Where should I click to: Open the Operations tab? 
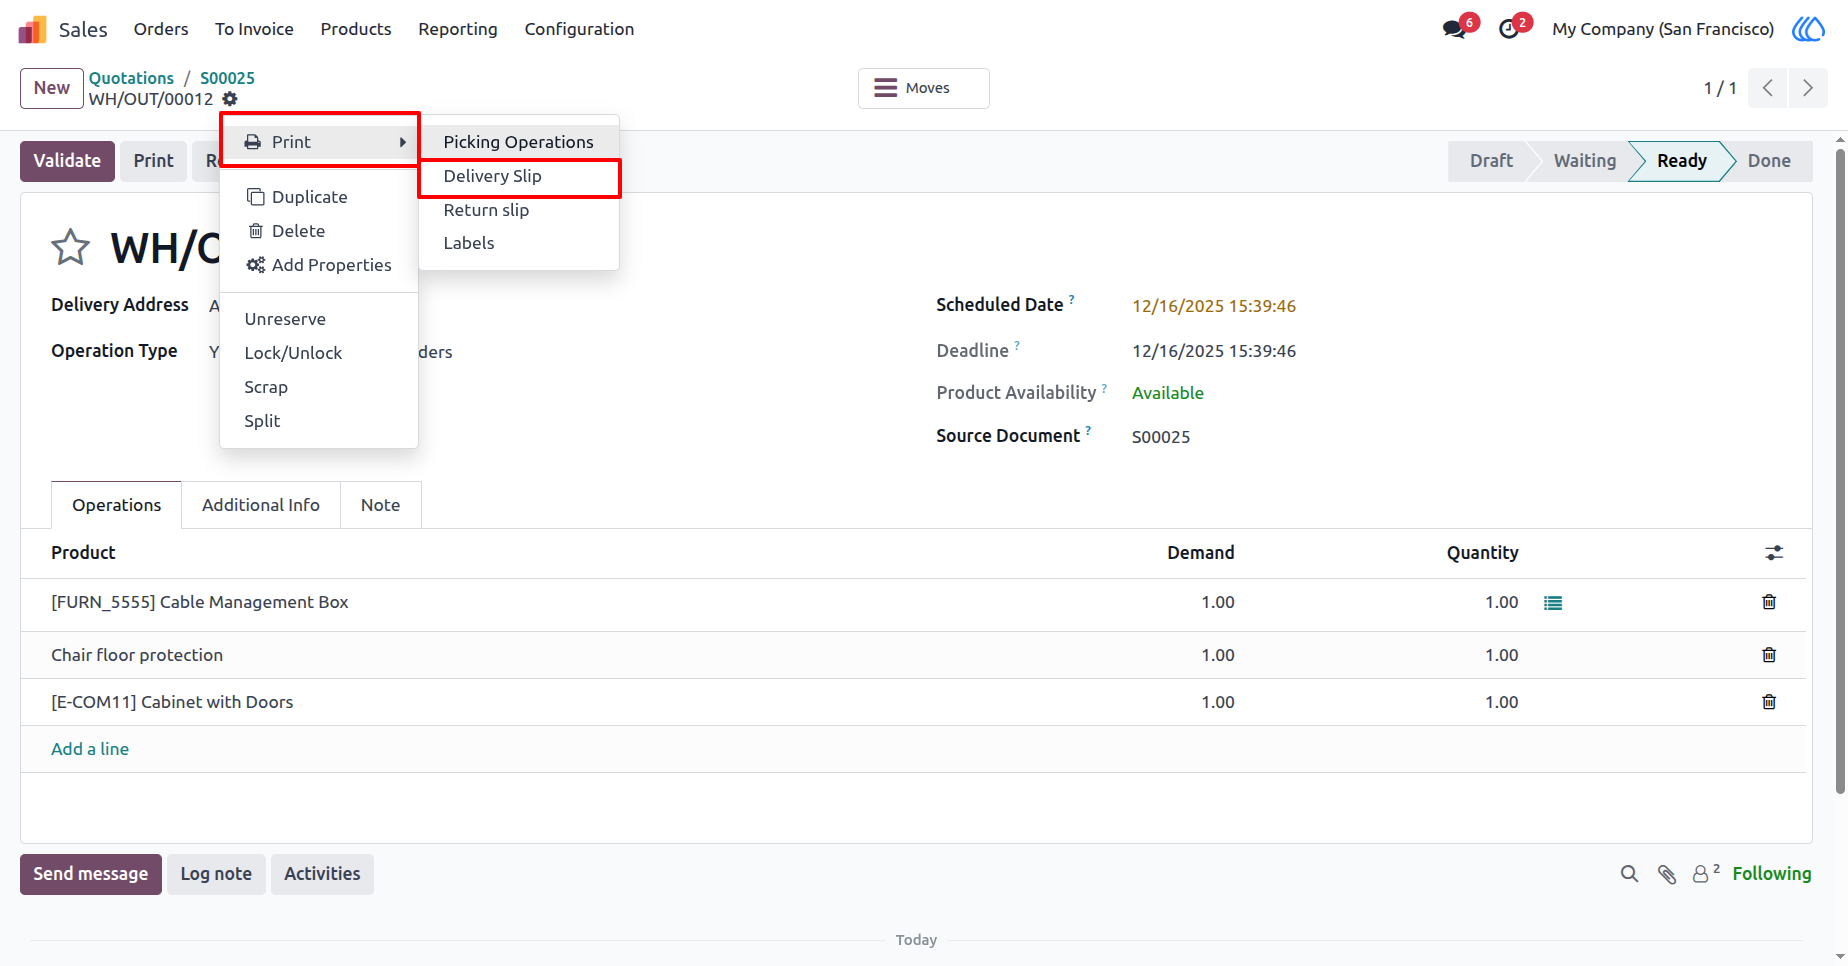116,505
